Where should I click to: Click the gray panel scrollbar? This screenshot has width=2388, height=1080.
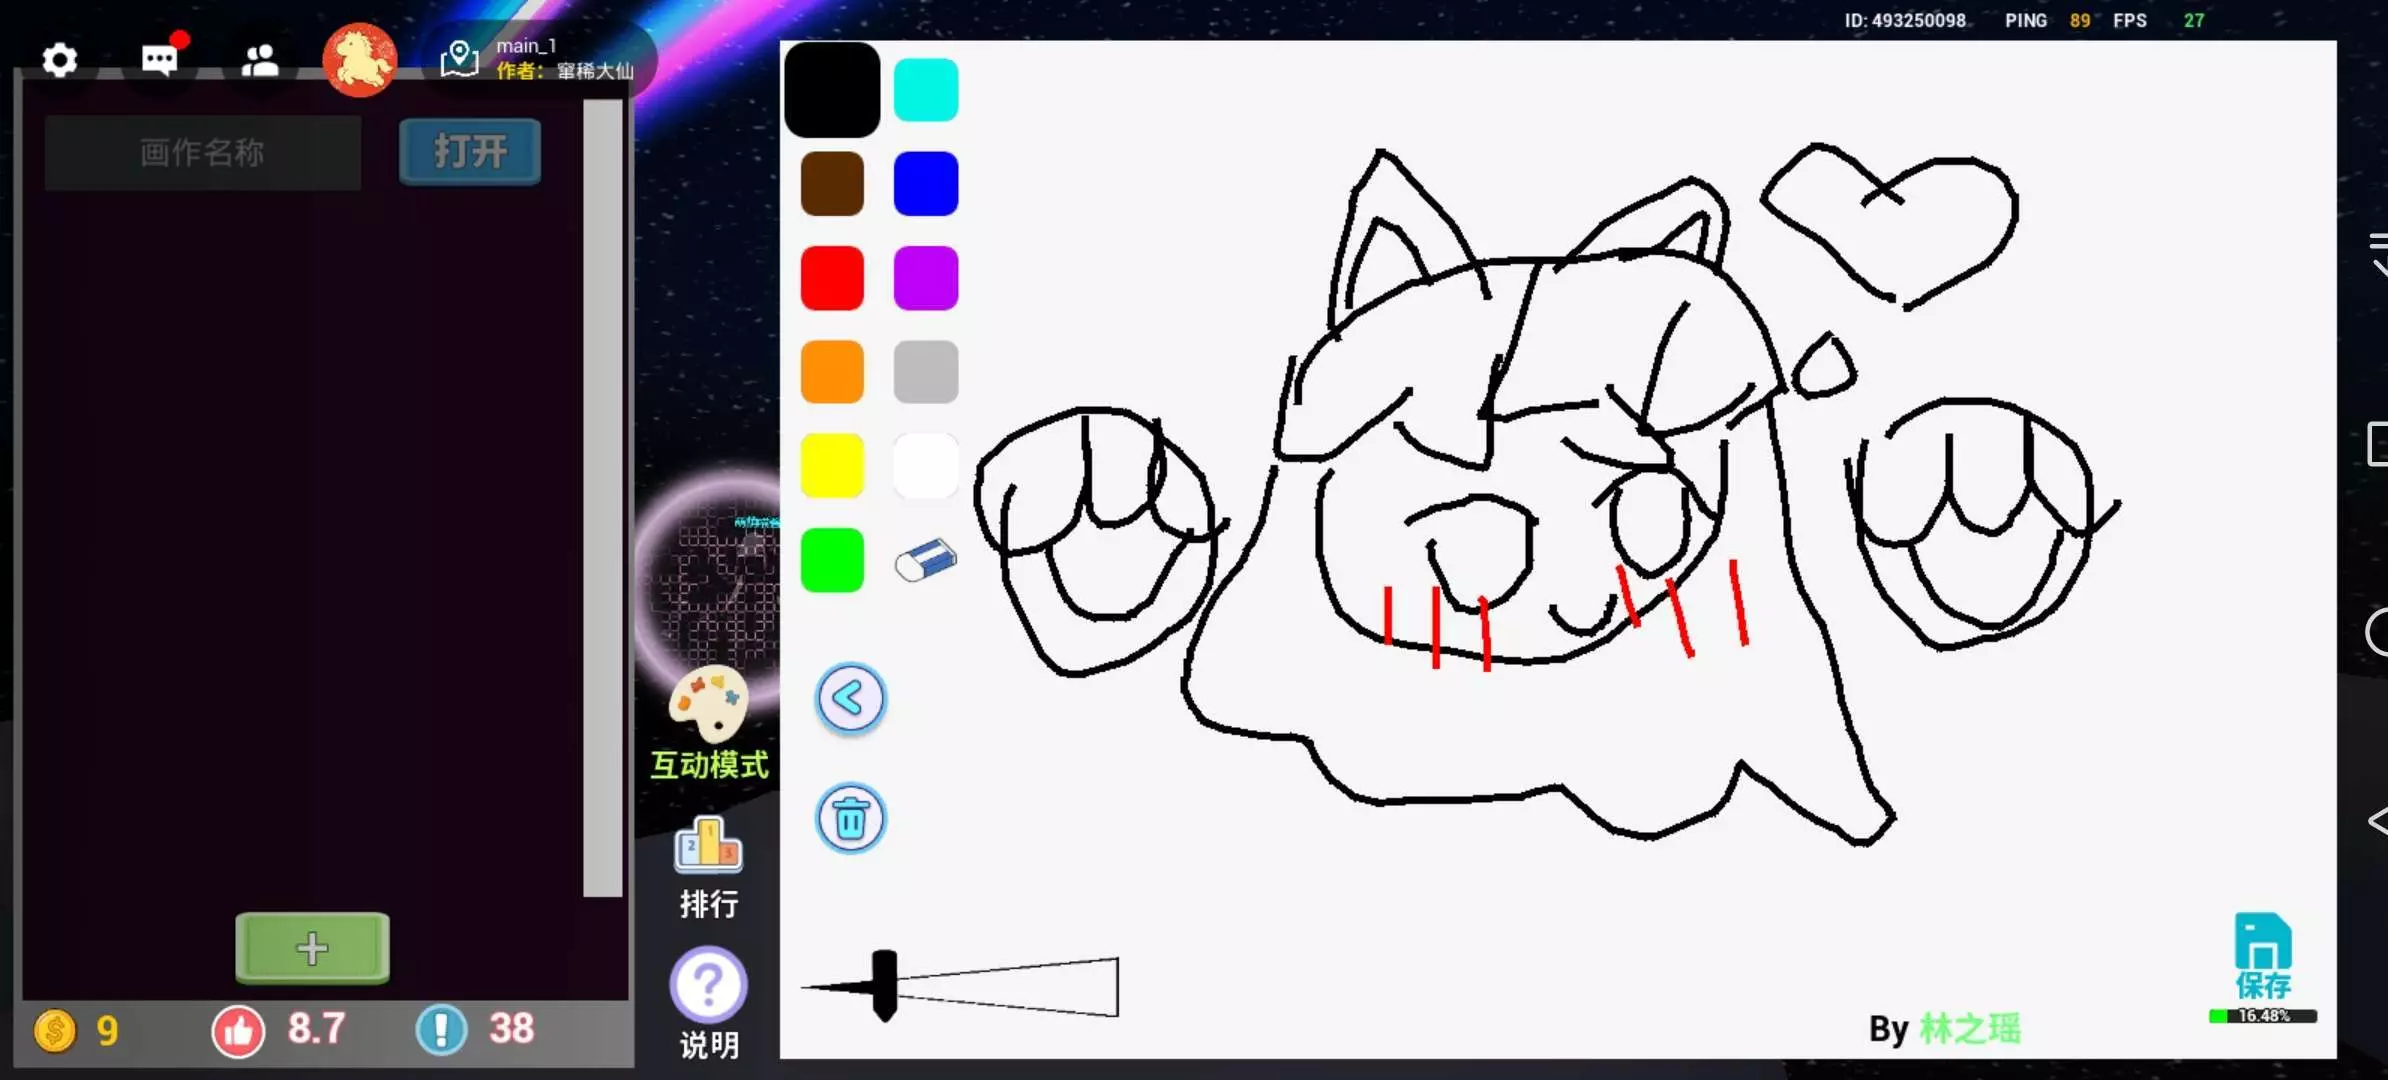602,498
